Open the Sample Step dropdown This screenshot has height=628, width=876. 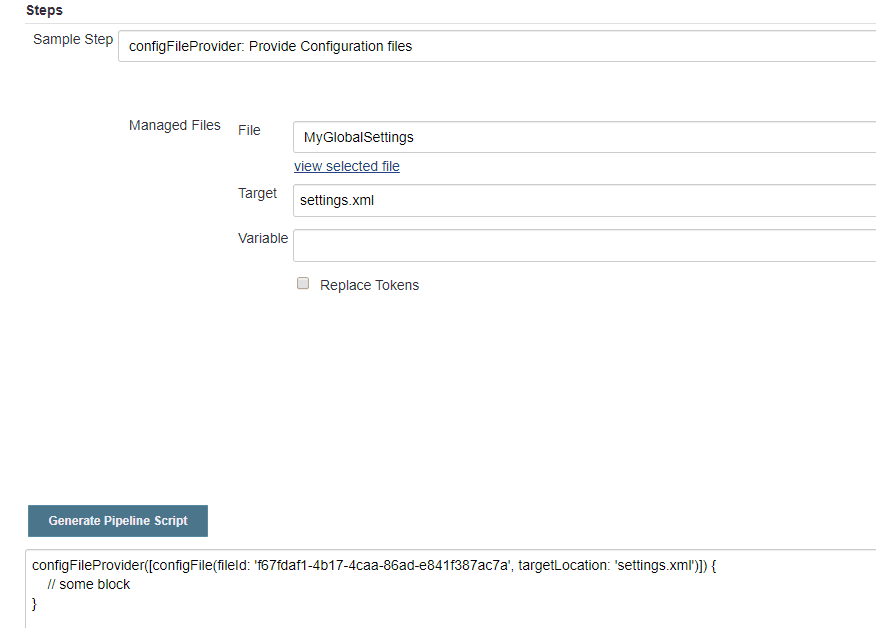click(496, 46)
